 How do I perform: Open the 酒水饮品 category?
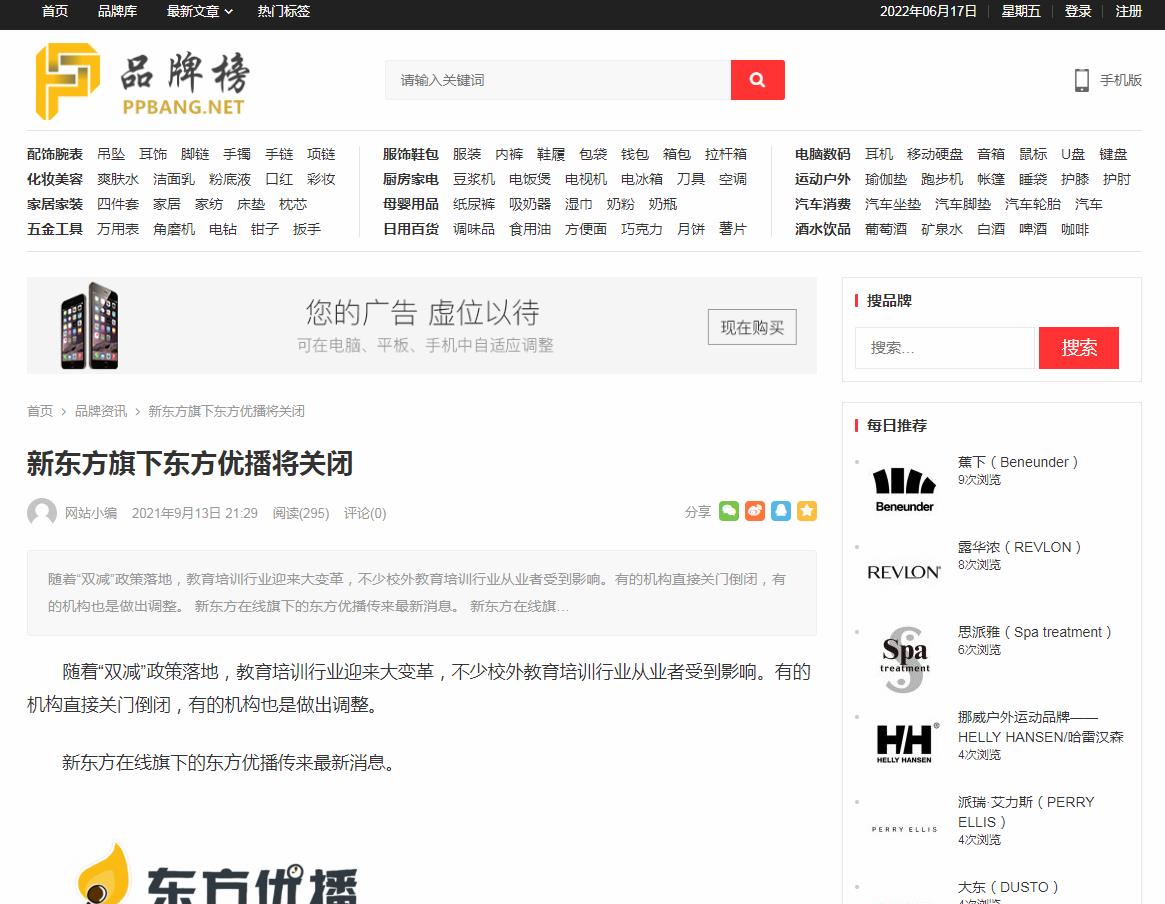[822, 229]
